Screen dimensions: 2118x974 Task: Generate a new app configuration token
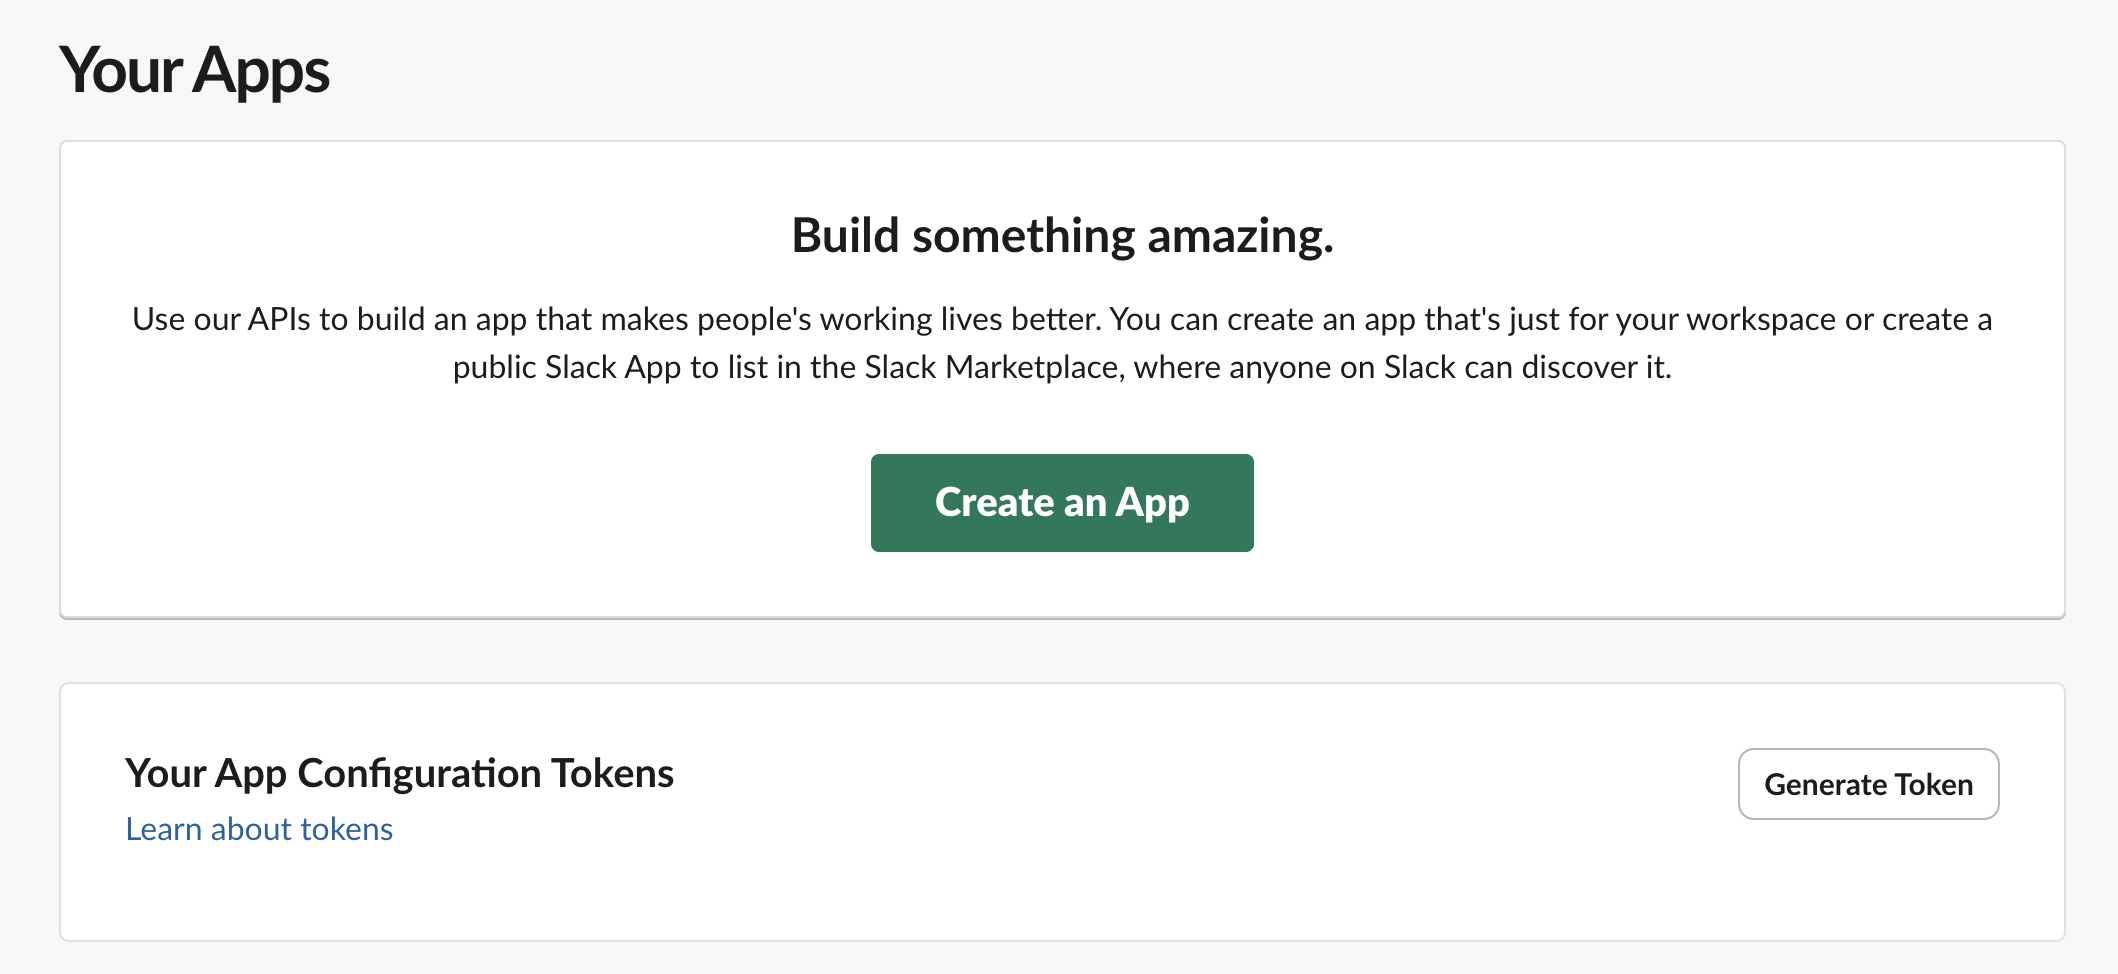pyautogui.click(x=1868, y=784)
